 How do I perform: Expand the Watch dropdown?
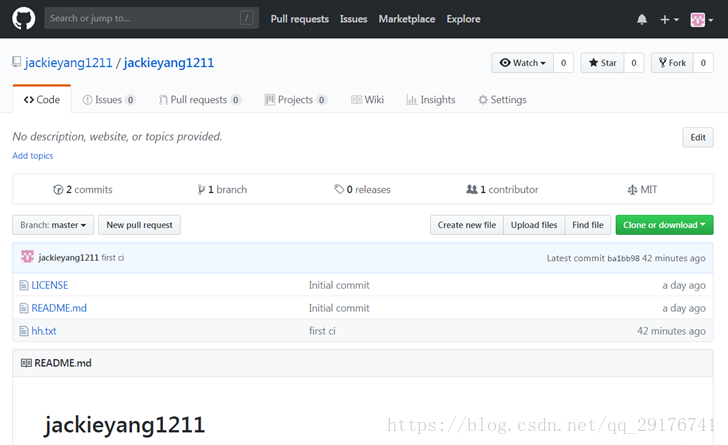pos(522,63)
